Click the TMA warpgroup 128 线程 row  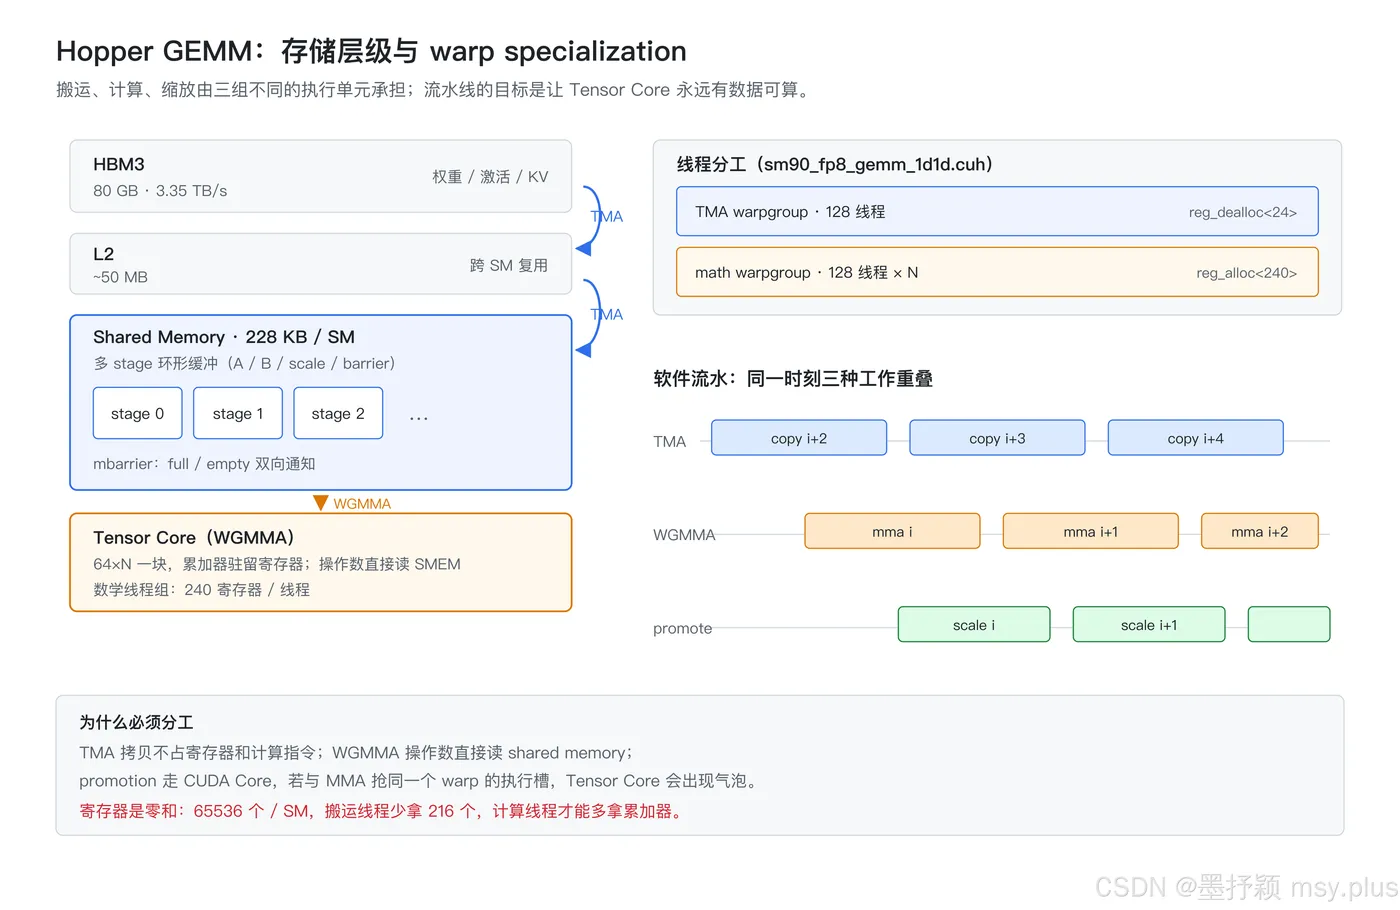click(x=997, y=212)
